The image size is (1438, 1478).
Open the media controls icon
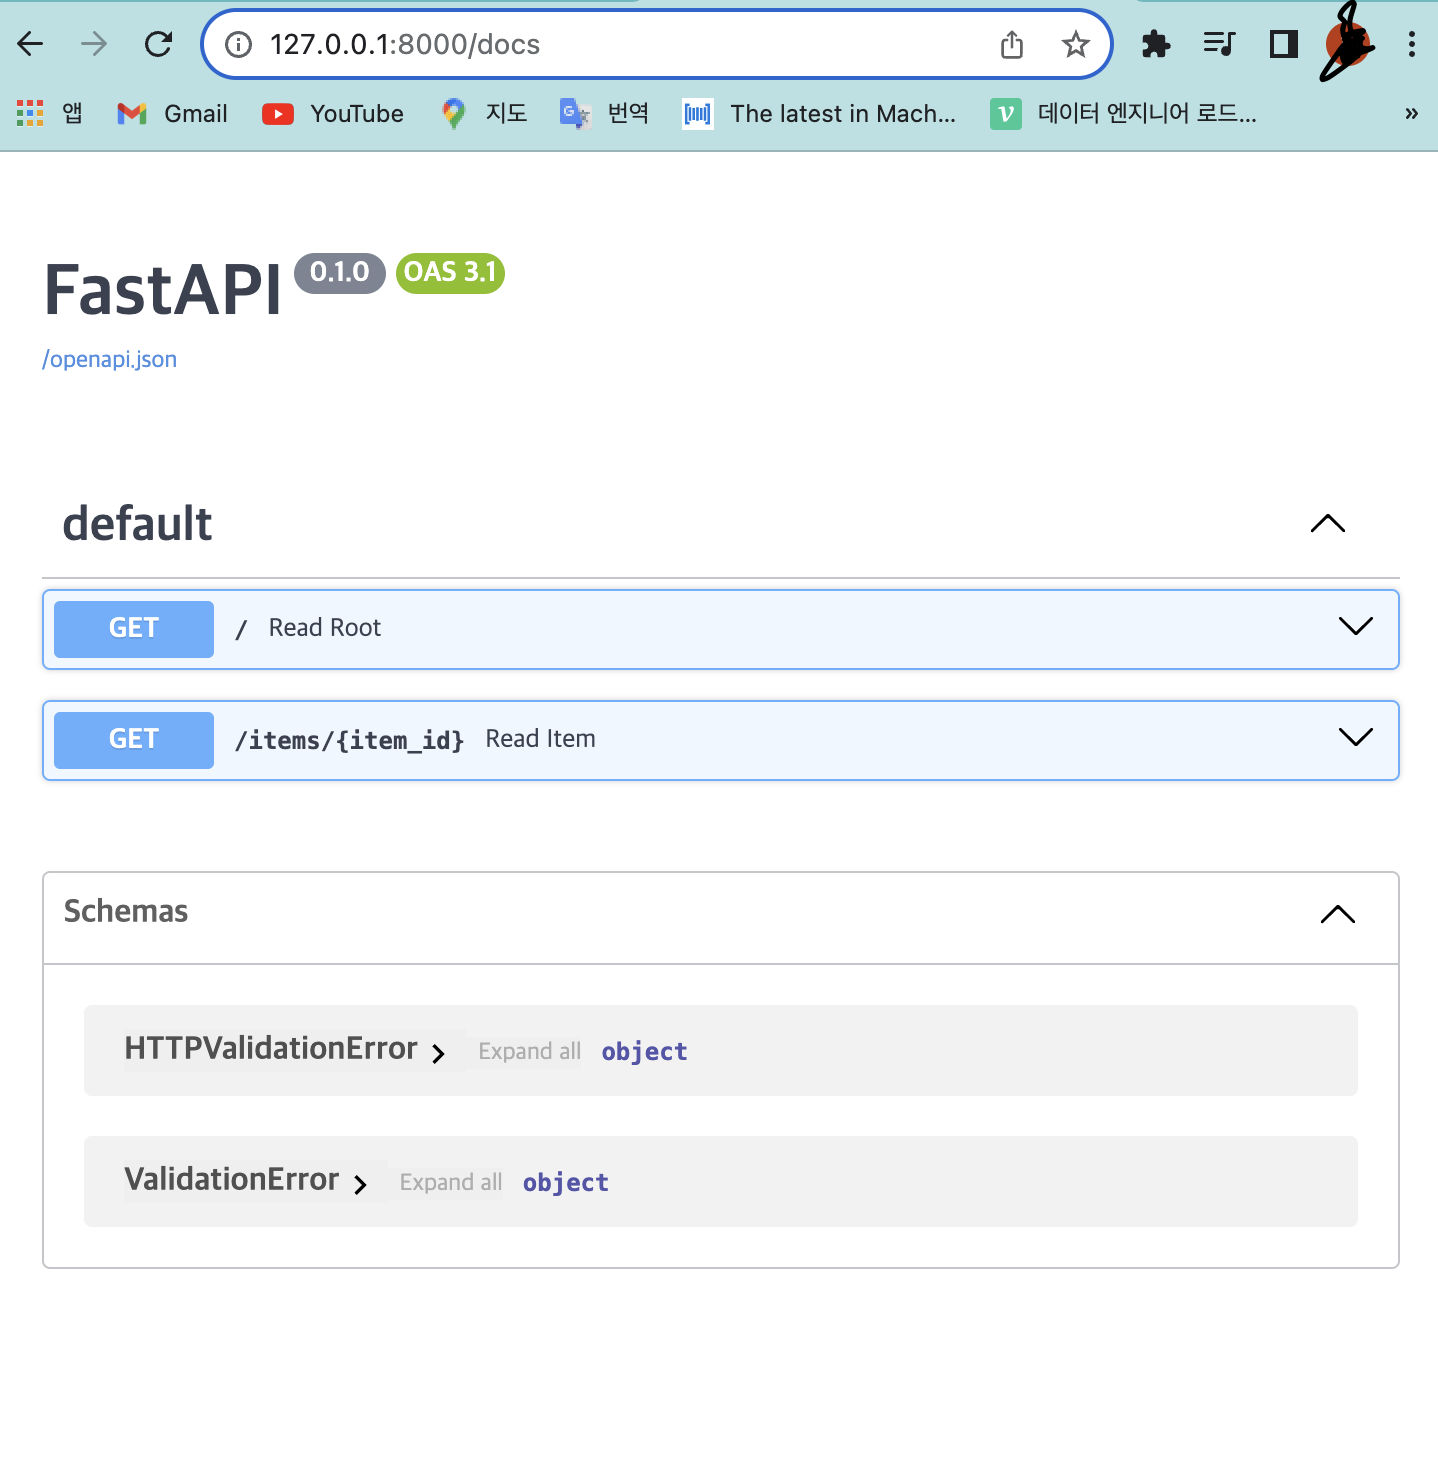click(1219, 44)
